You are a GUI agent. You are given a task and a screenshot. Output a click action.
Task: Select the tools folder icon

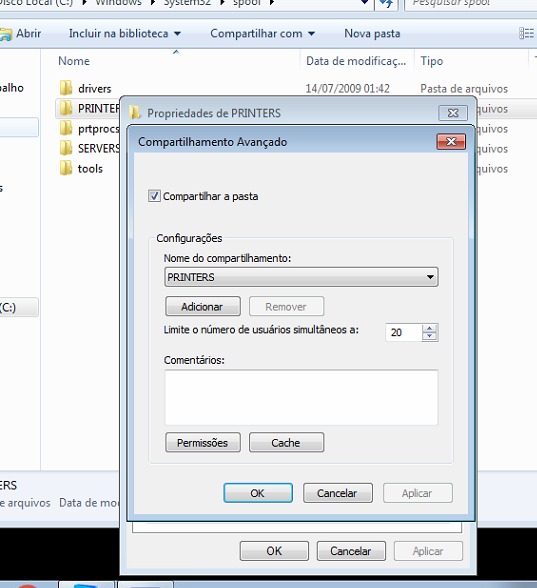coord(66,168)
